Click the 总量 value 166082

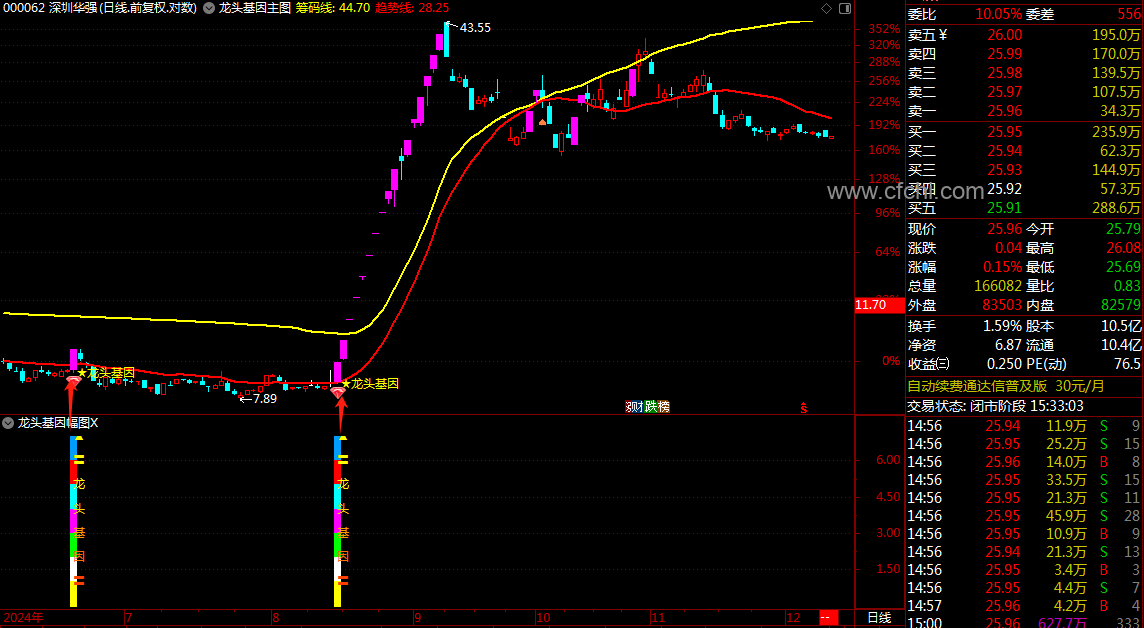pyautogui.click(x=998, y=286)
